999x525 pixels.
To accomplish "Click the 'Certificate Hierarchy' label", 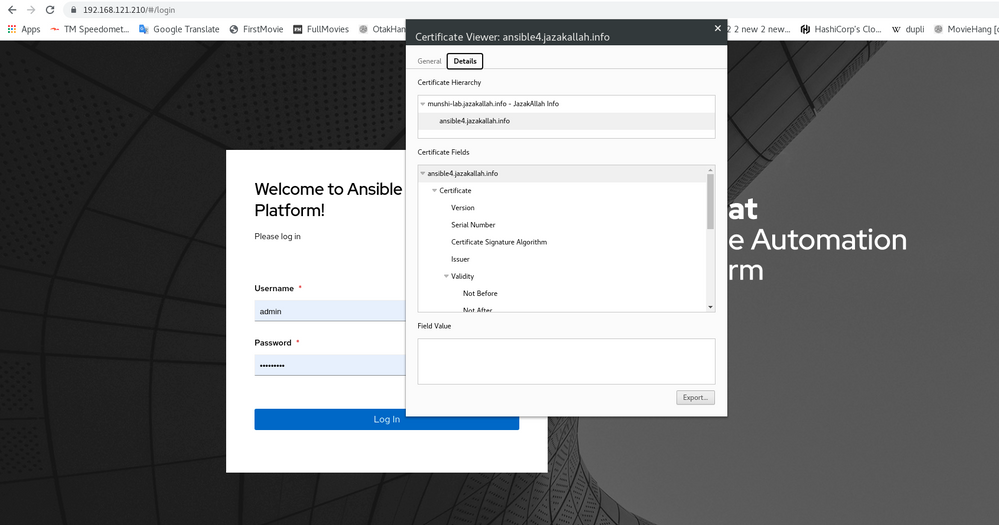I will tap(449, 83).
